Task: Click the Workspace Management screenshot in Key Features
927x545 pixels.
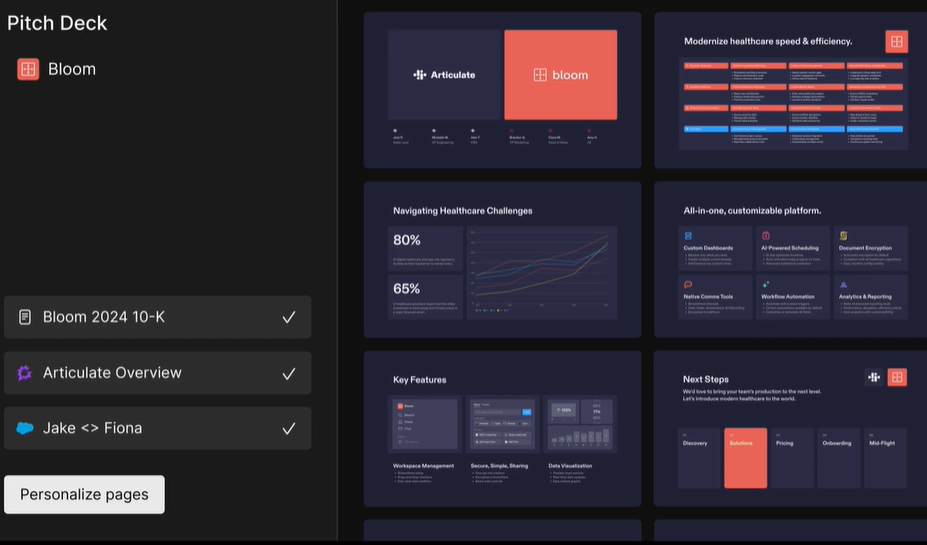Action: click(425, 424)
